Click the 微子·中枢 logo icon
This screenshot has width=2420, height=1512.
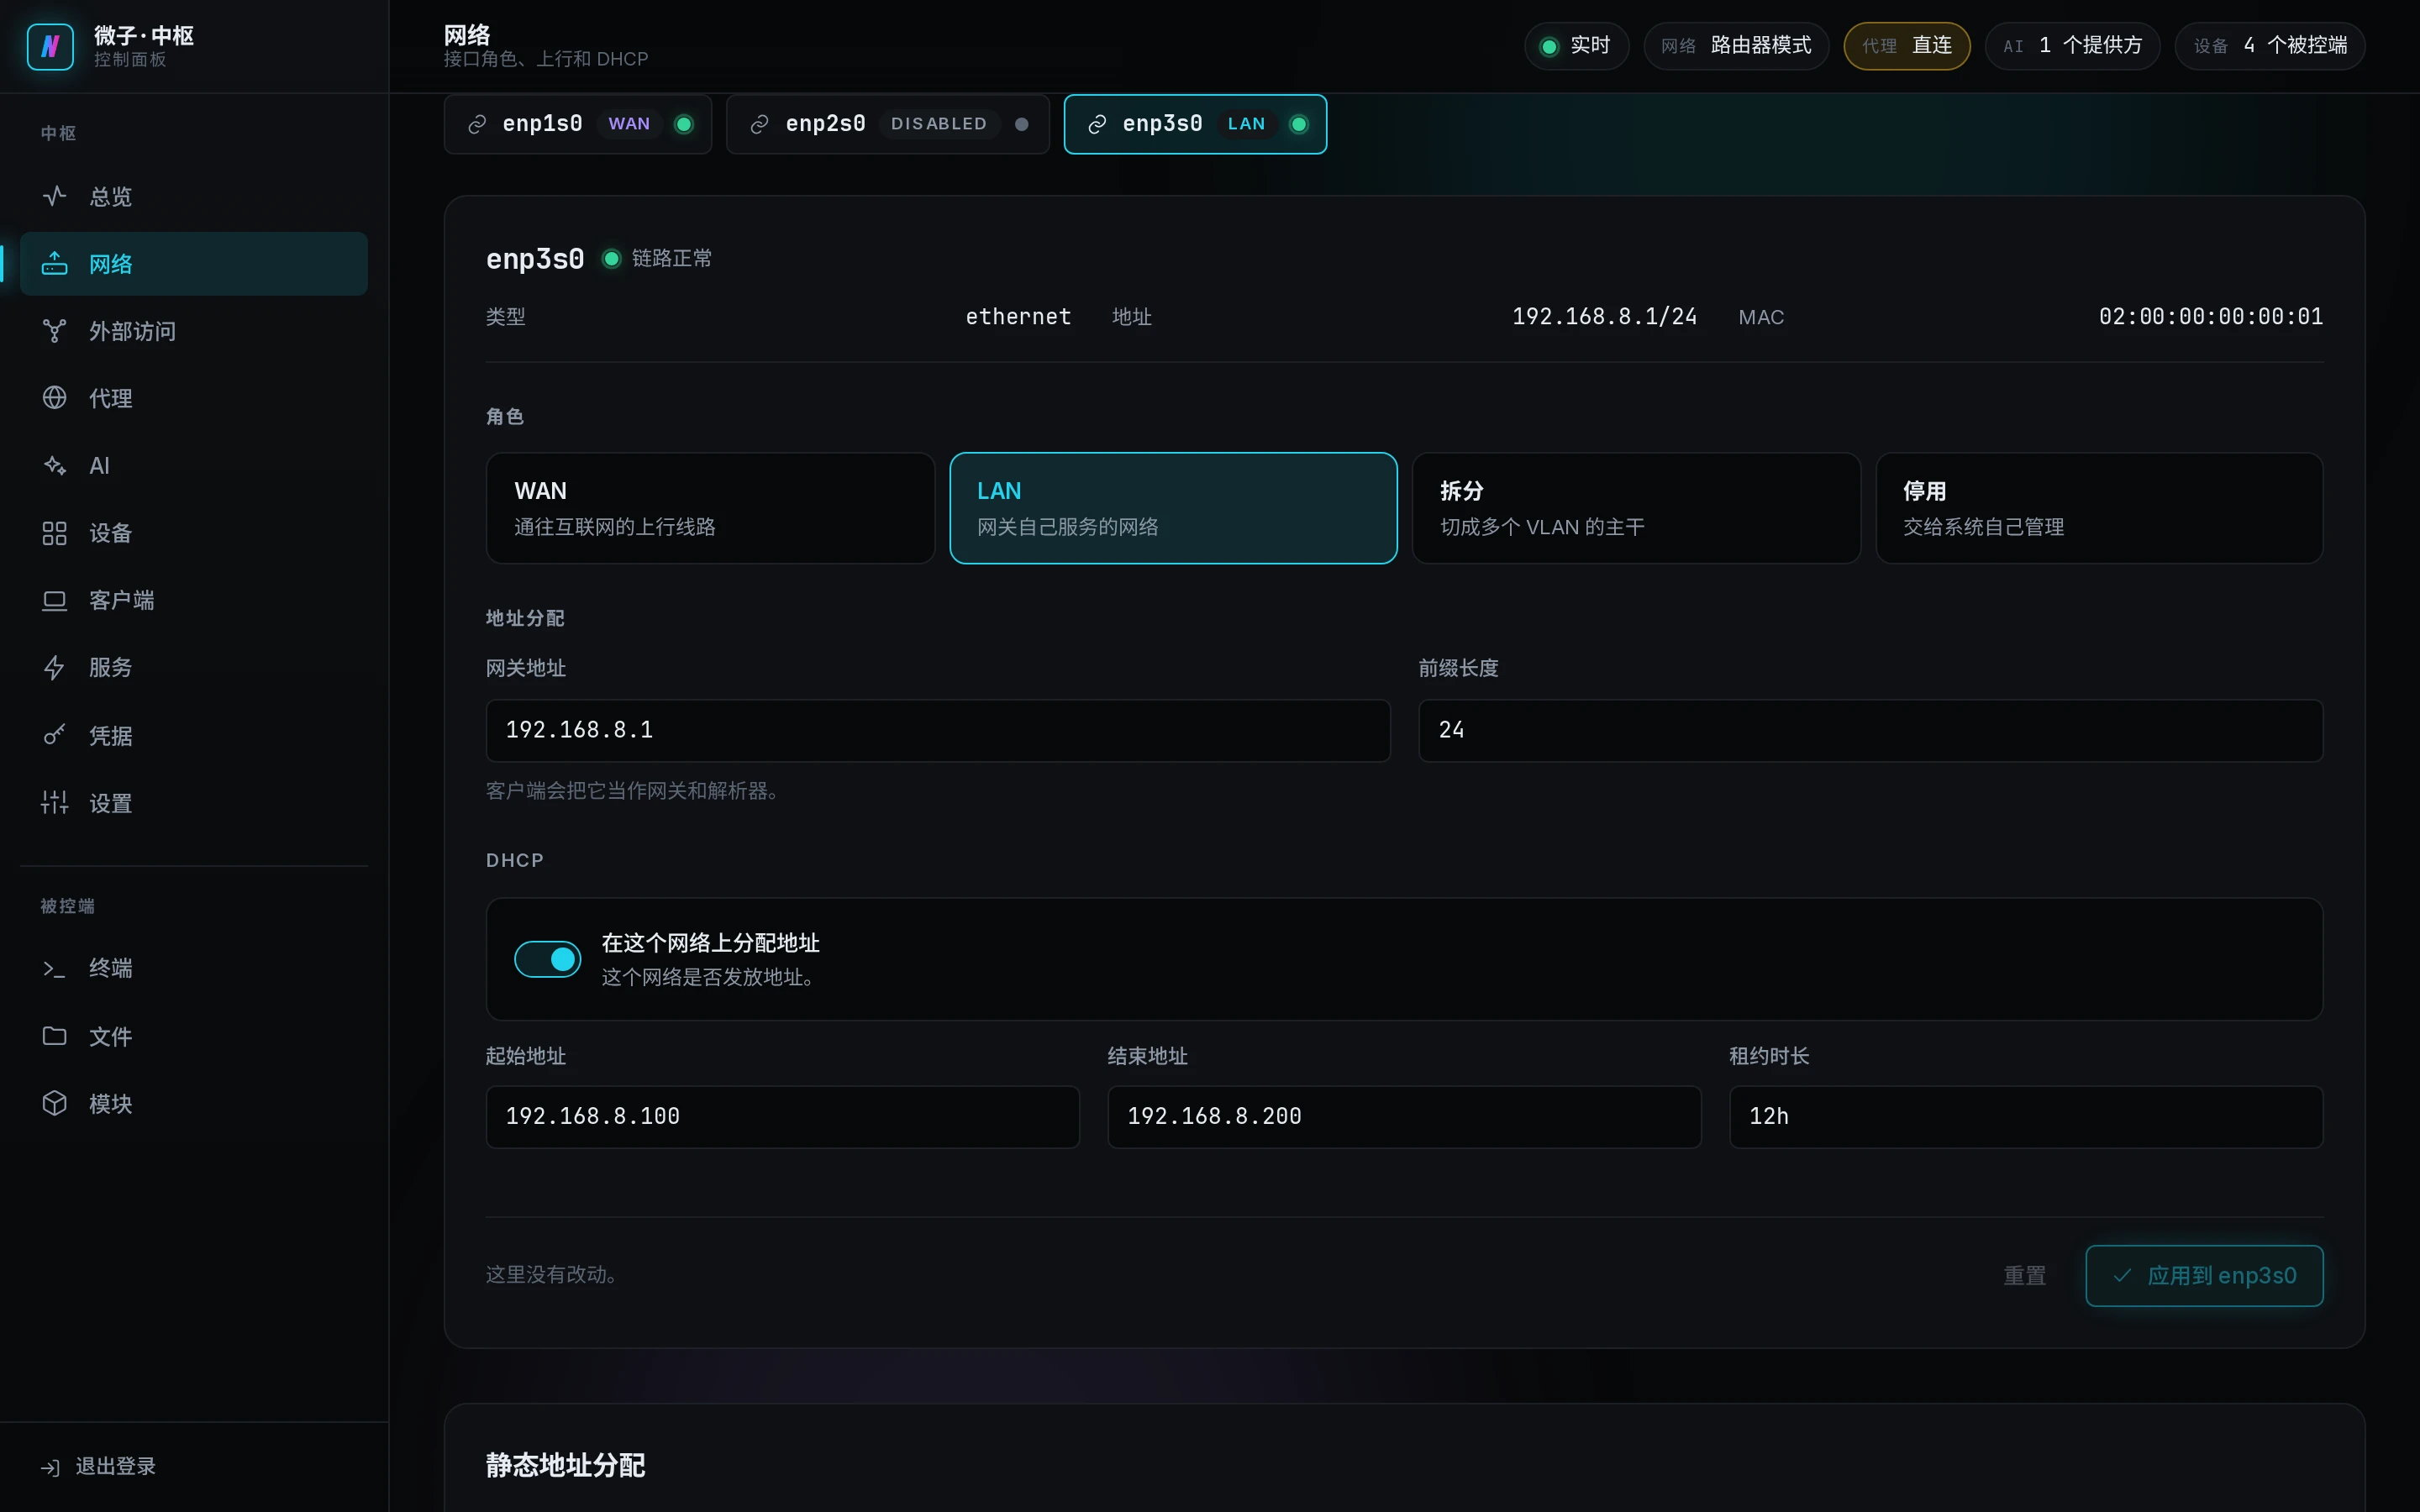point(50,46)
